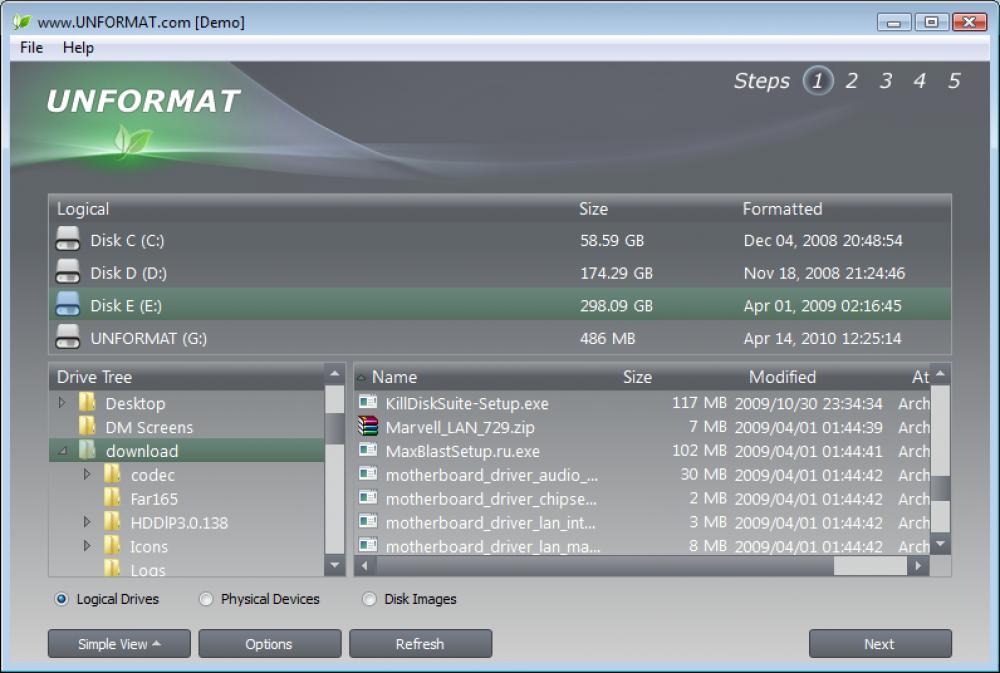This screenshot has width=1000, height=673.
Task: Select the Disk E drive icon
Action: (67, 304)
